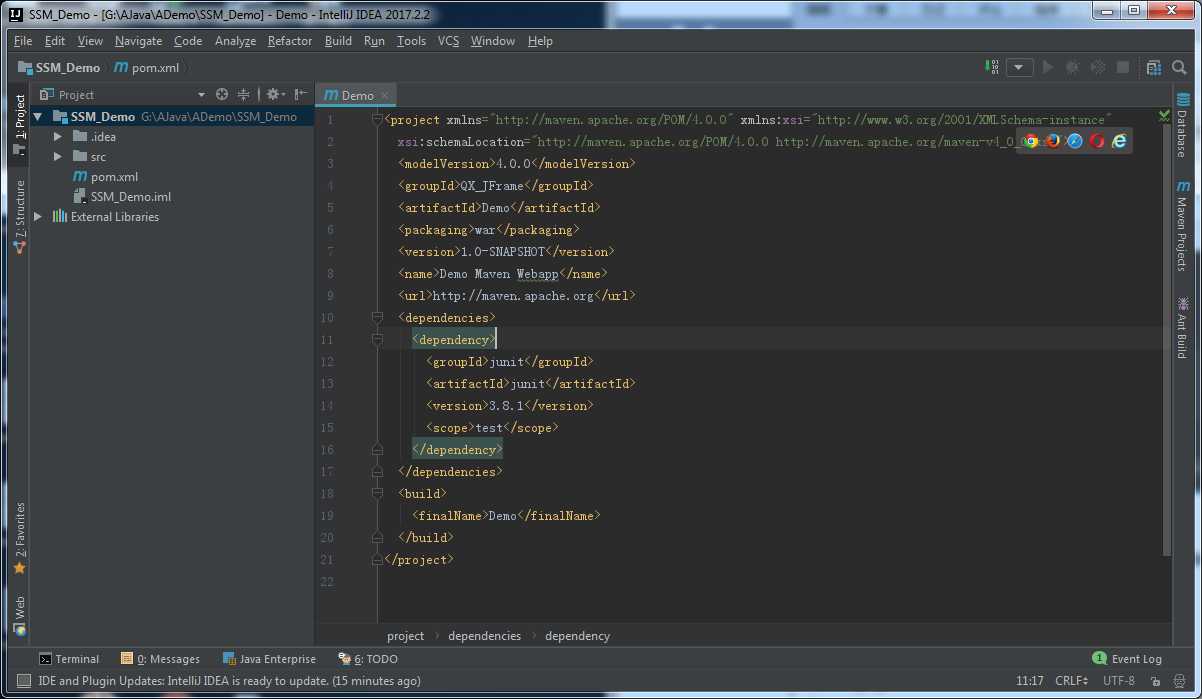Click the Stop square icon
The height and width of the screenshot is (699, 1202).
(x=1123, y=67)
